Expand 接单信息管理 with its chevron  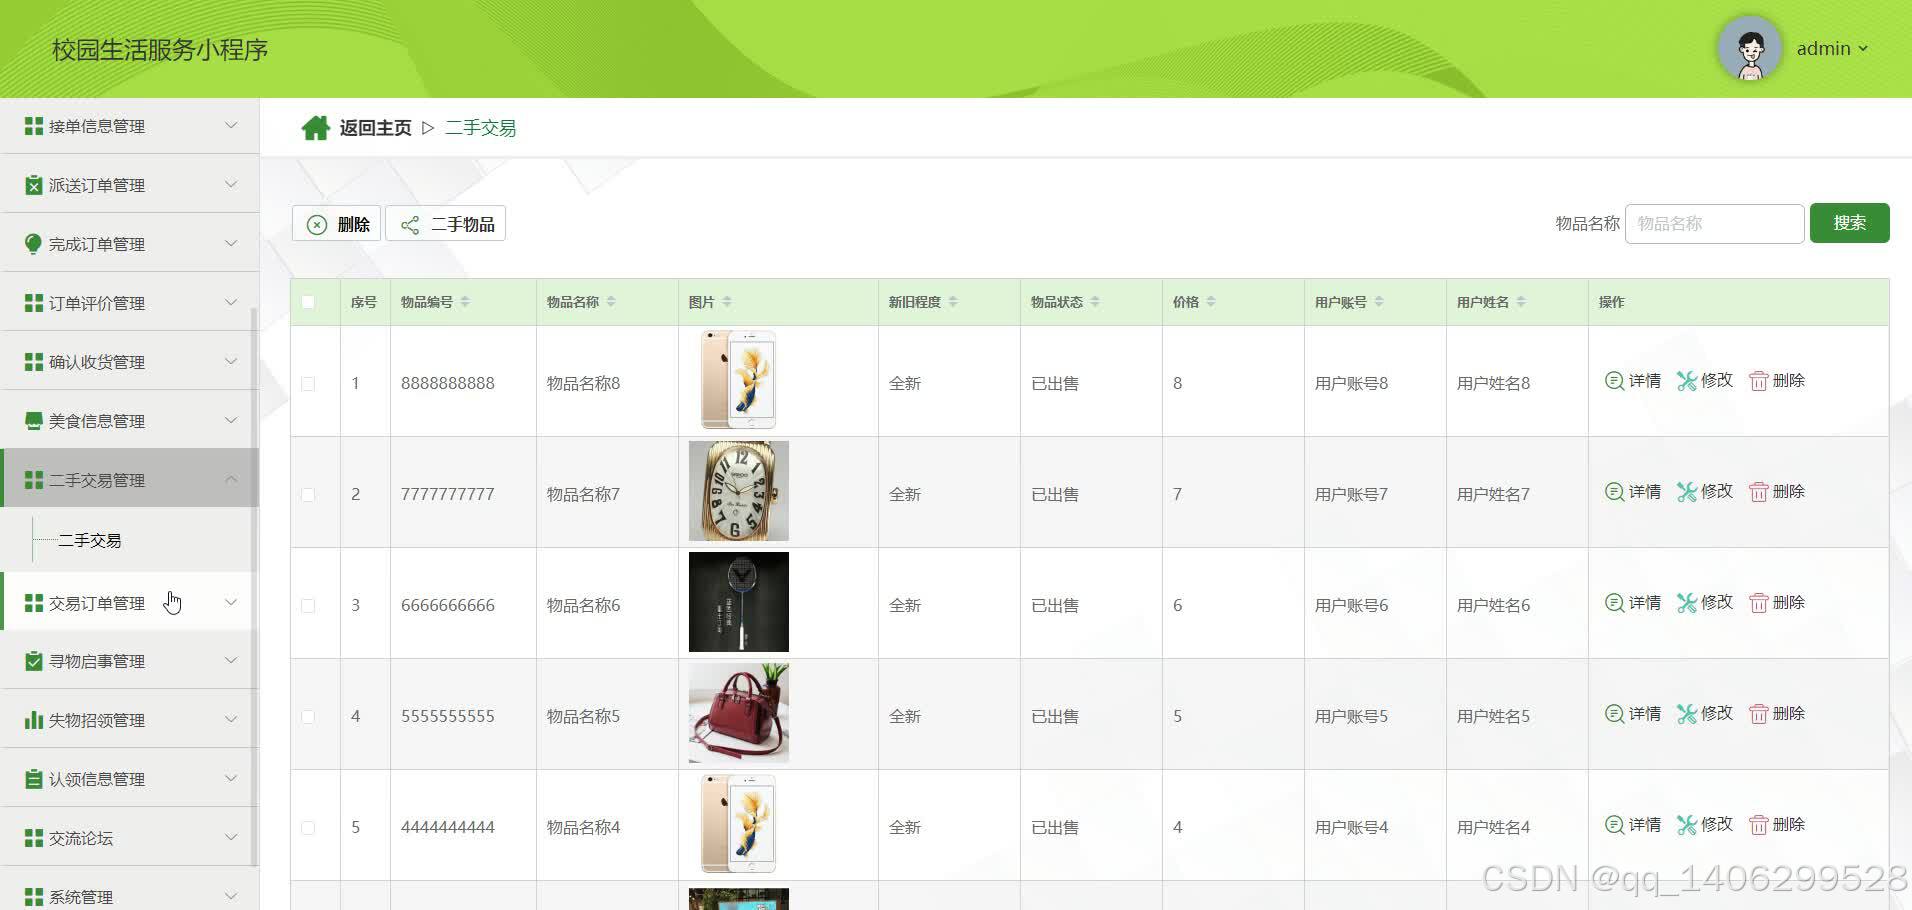point(231,125)
